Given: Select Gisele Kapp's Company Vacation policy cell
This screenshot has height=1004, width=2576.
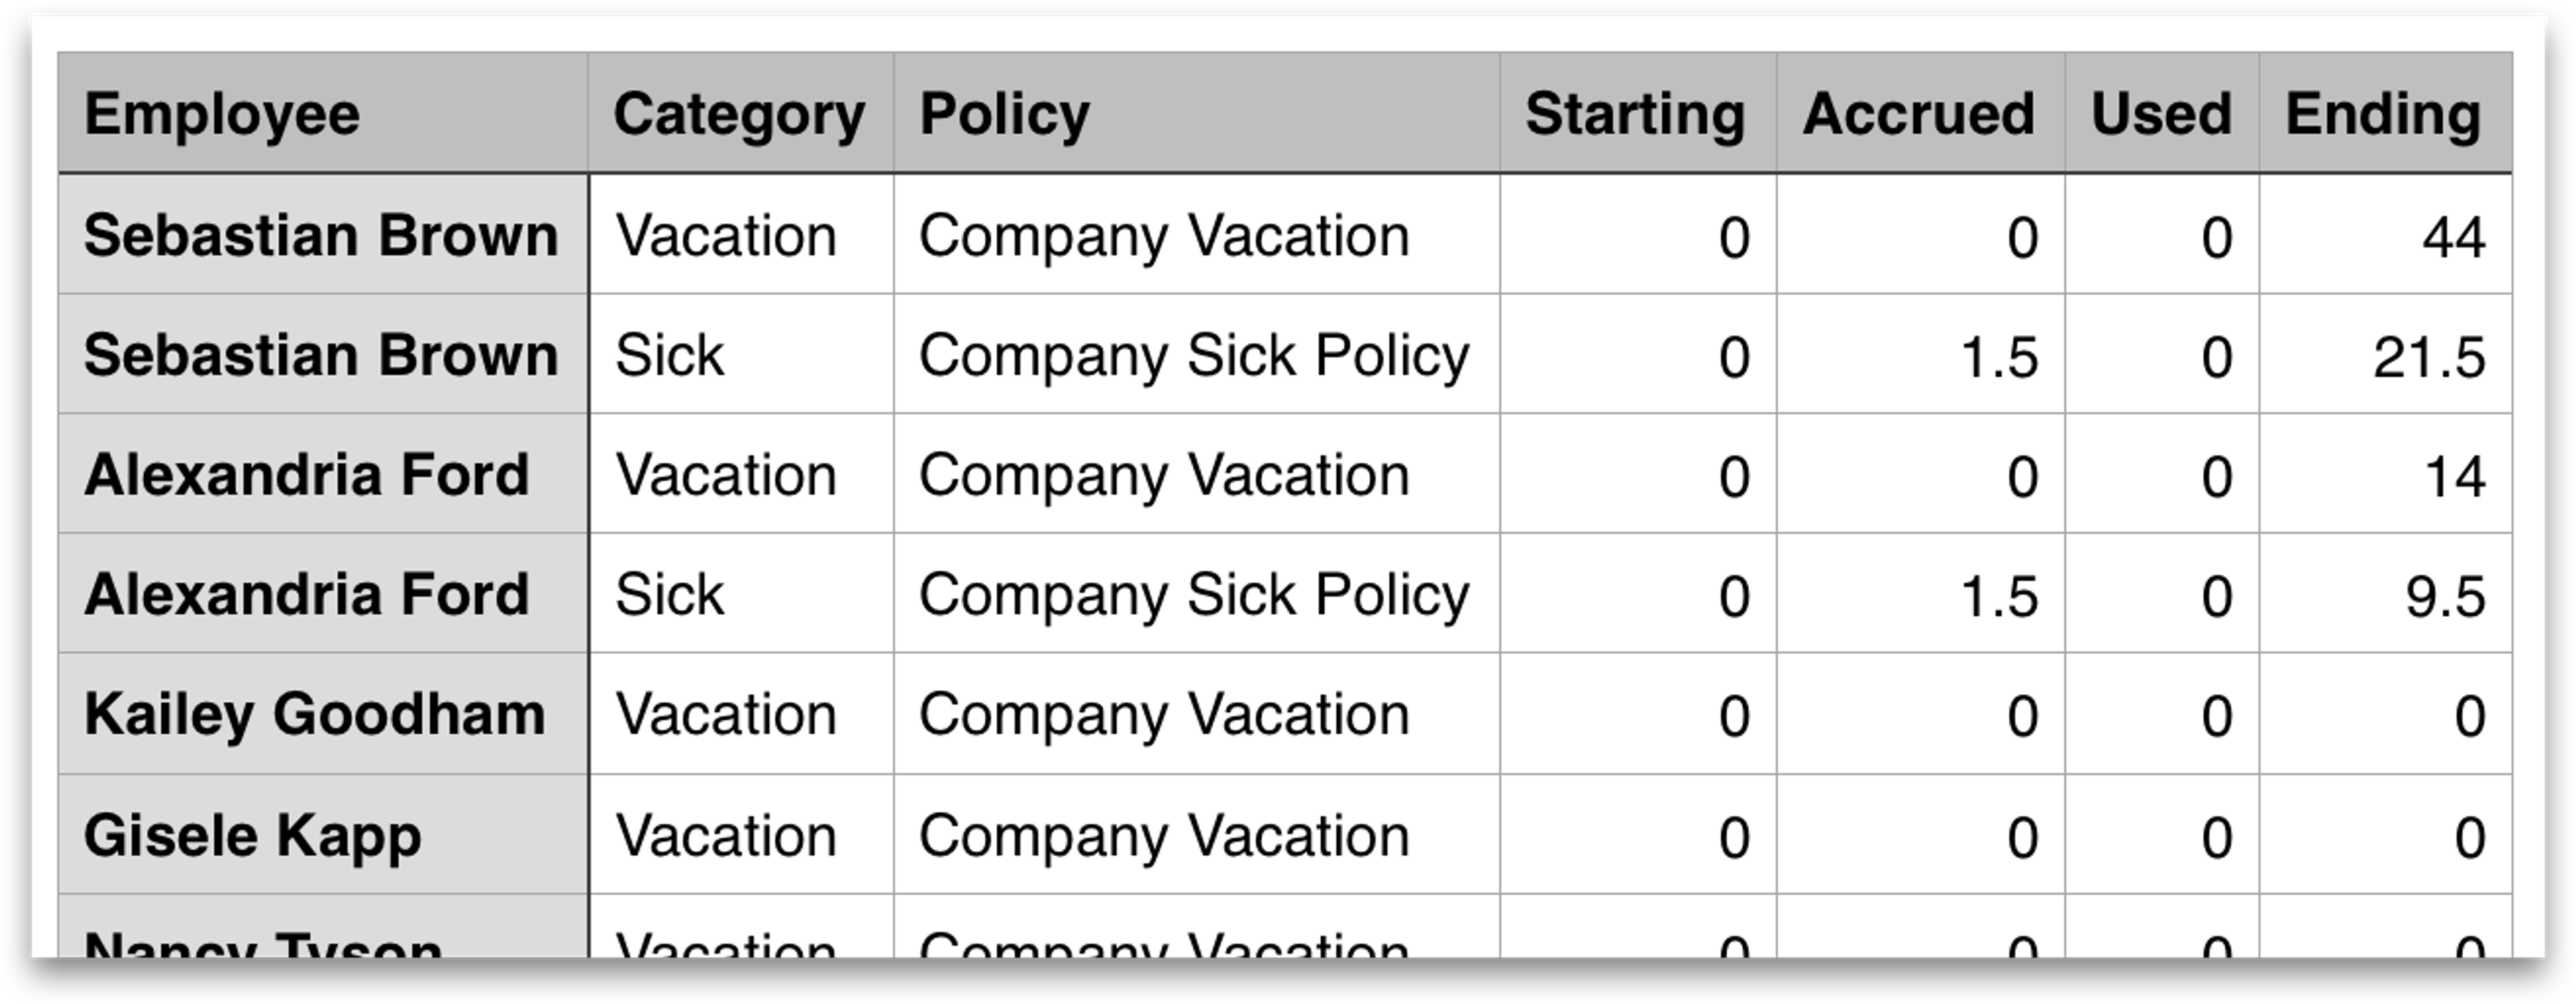Looking at the screenshot, I should click(x=1197, y=835).
